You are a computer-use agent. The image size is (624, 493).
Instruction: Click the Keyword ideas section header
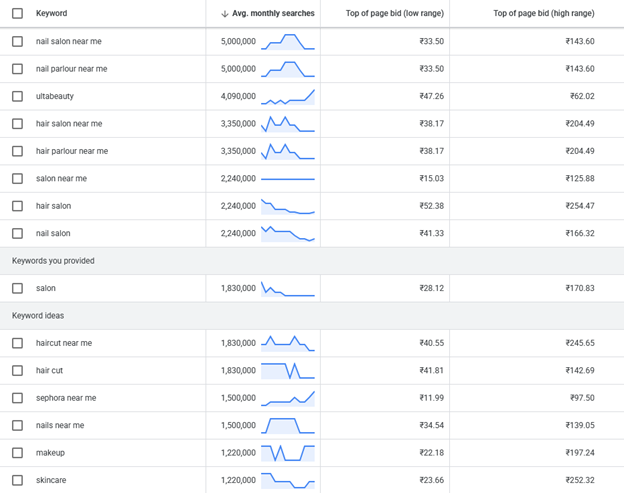[x=38, y=316]
